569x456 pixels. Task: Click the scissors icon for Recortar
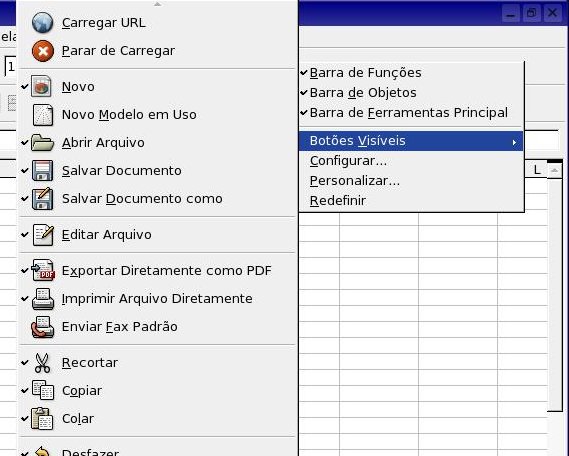click(x=42, y=363)
